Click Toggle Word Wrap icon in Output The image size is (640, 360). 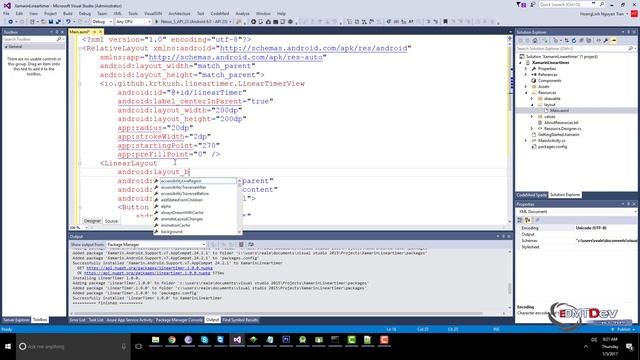click(x=251, y=244)
